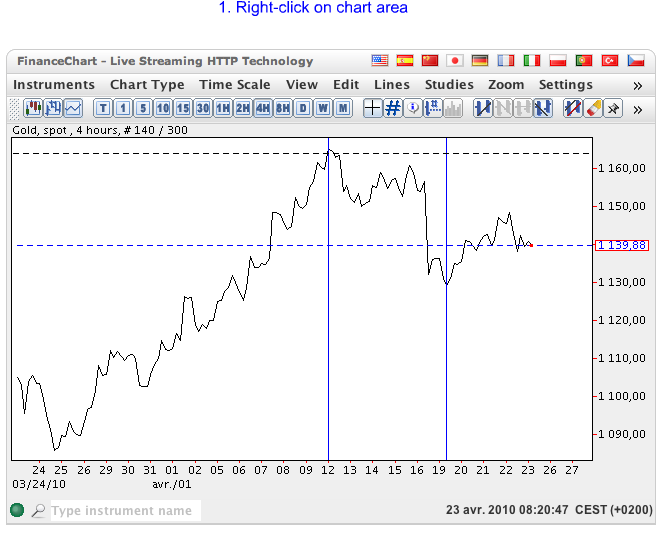Switch to the bar chart icon
Viewport: 662px width, 535px height.
[x=53, y=108]
